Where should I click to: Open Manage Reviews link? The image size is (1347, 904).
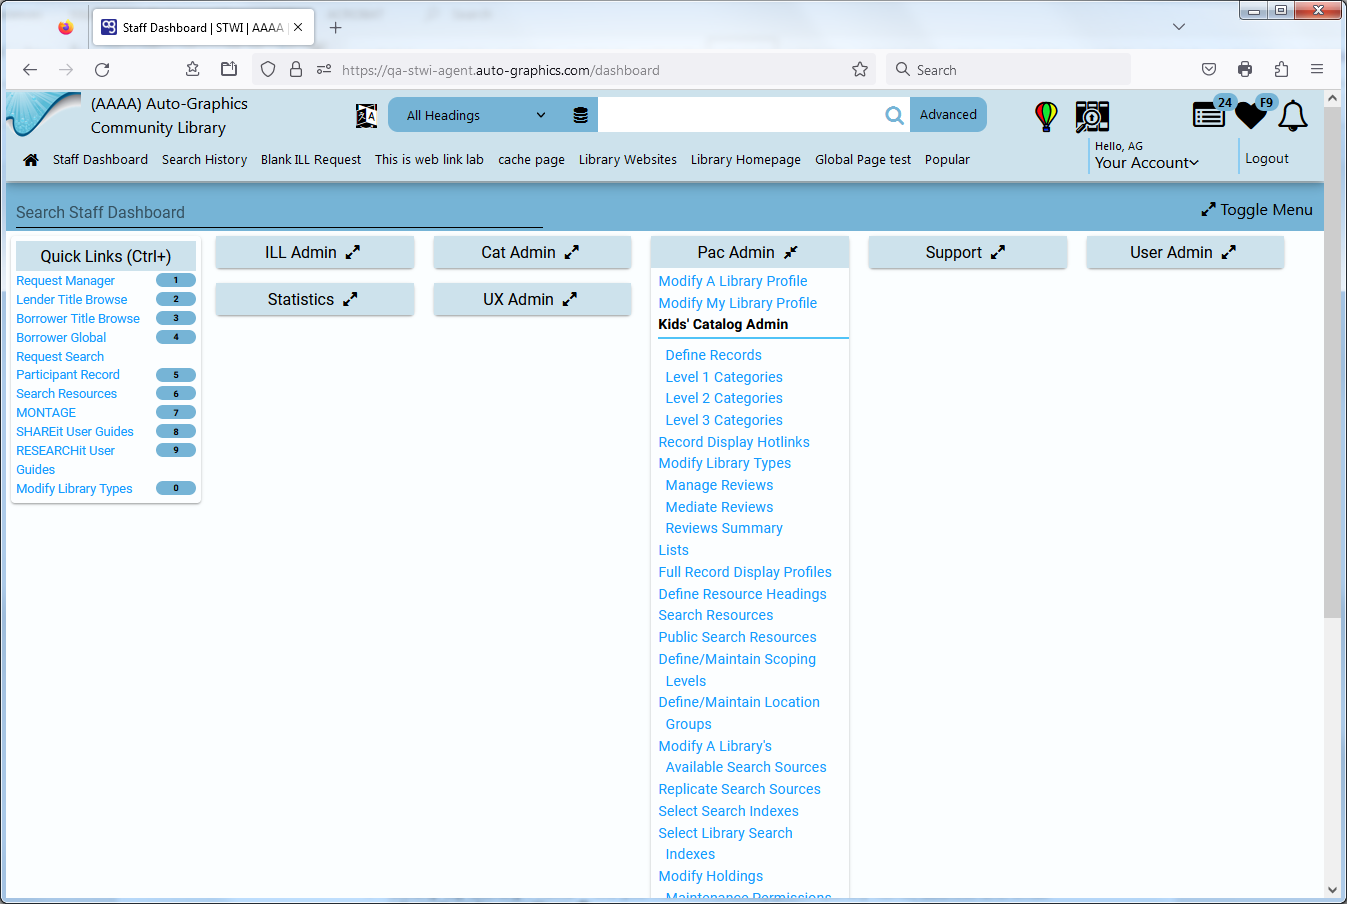[x=720, y=486]
